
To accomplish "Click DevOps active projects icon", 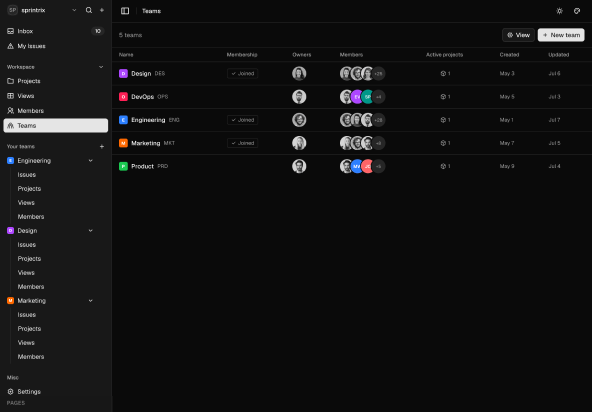I will click(443, 97).
